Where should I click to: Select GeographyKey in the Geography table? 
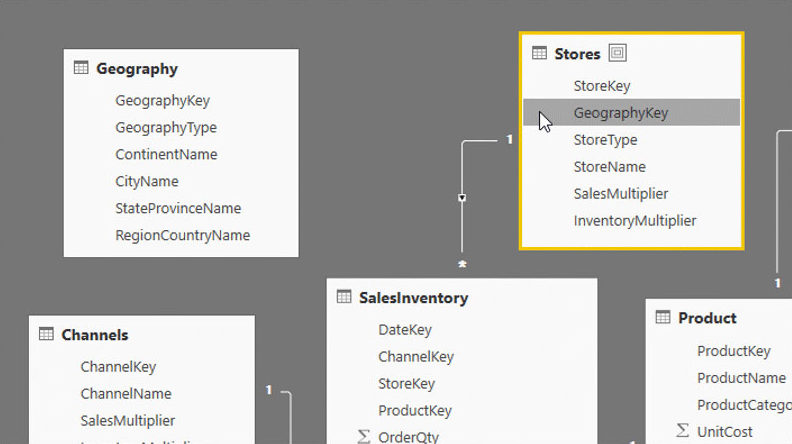162,101
